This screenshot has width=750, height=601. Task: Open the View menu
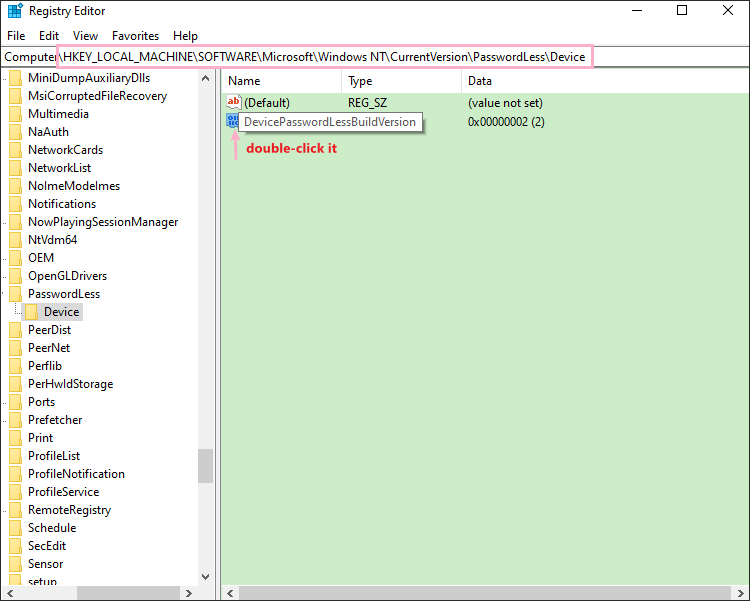pyautogui.click(x=85, y=36)
